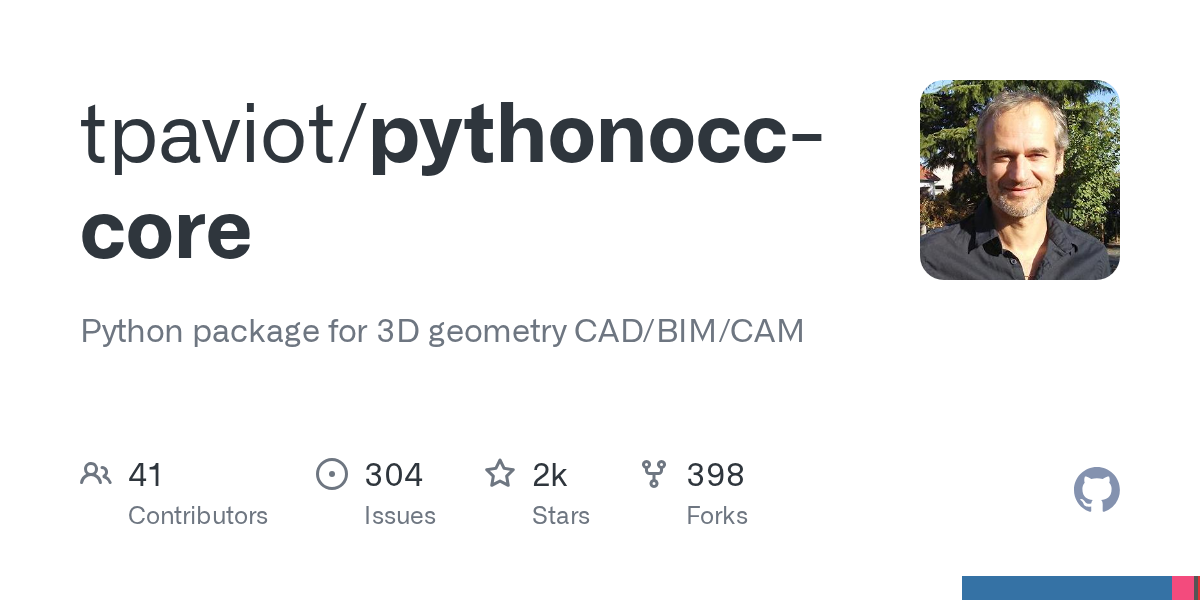Click the 2k star count
Screen dimensions: 1200x600
pyautogui.click(x=550, y=475)
